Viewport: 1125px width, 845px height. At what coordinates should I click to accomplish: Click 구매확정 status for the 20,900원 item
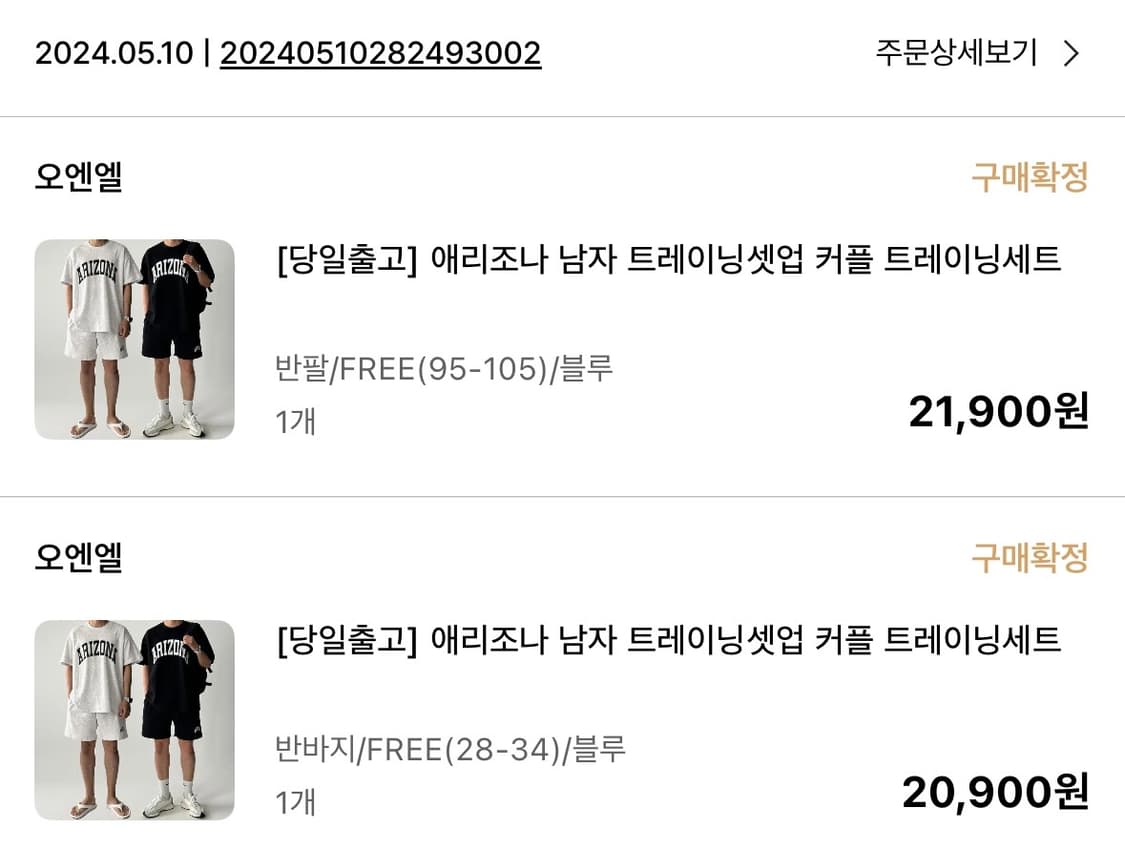(x=1029, y=558)
